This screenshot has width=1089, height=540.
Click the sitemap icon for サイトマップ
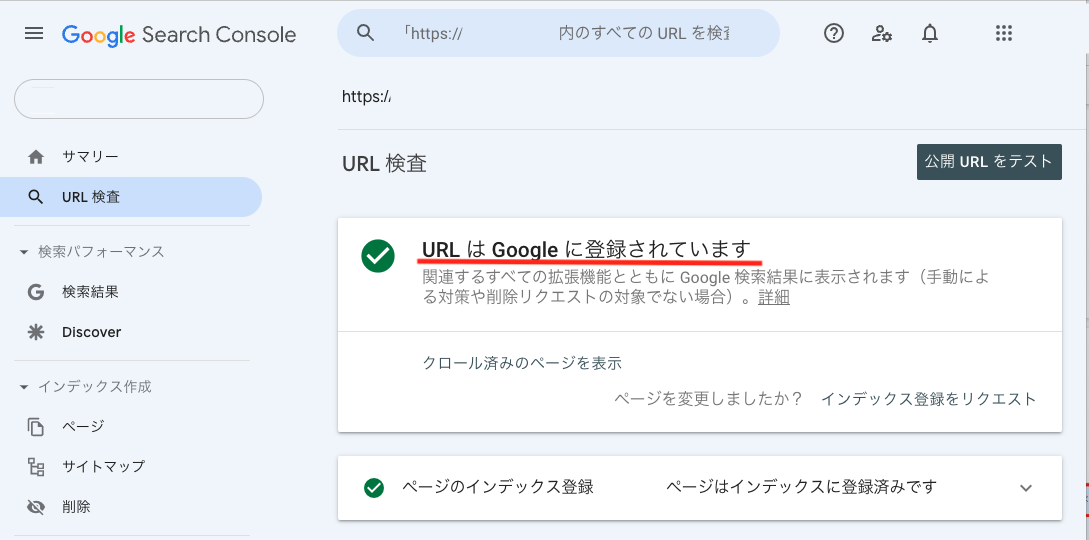(35, 466)
